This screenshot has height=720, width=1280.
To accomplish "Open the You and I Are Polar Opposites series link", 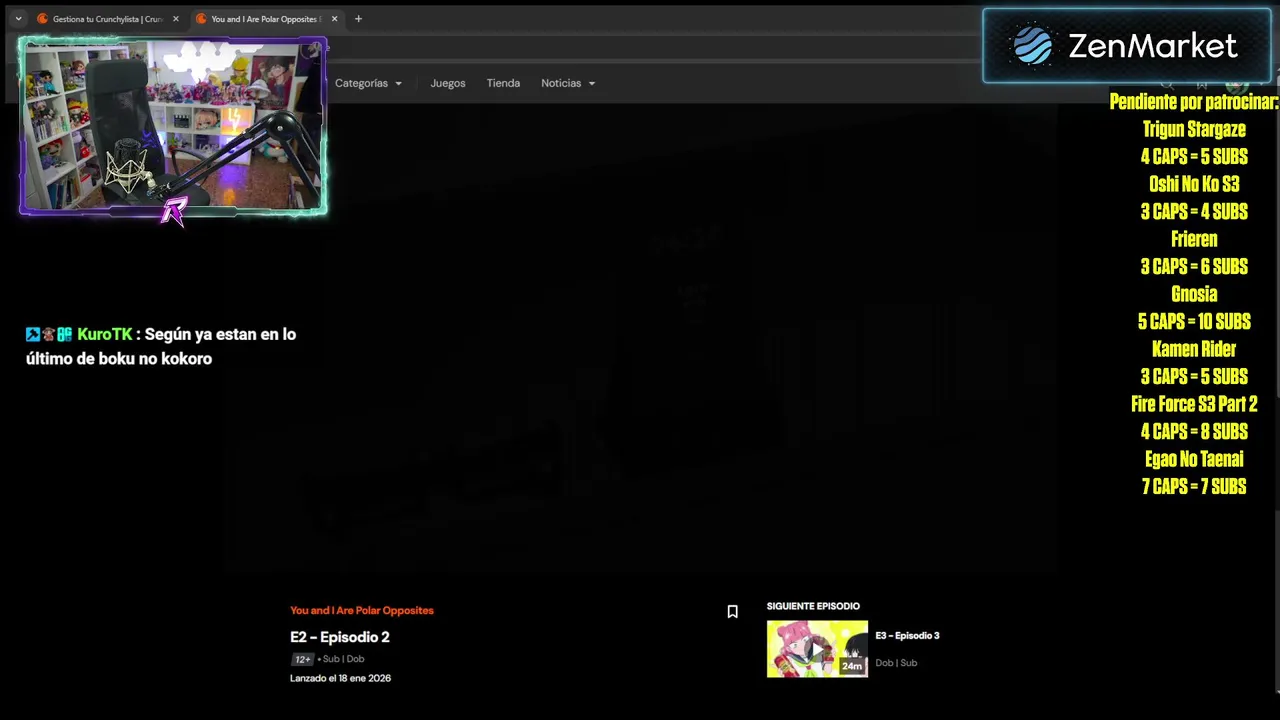I will point(362,610).
